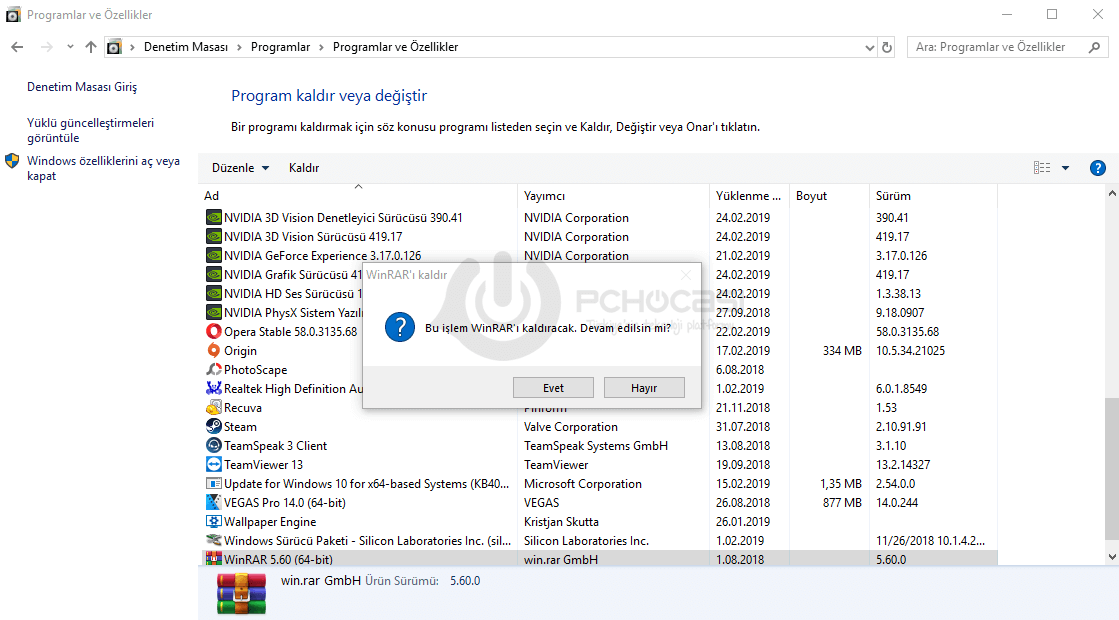Click the PhotoScape icon
1119x620 pixels.
pos(213,370)
